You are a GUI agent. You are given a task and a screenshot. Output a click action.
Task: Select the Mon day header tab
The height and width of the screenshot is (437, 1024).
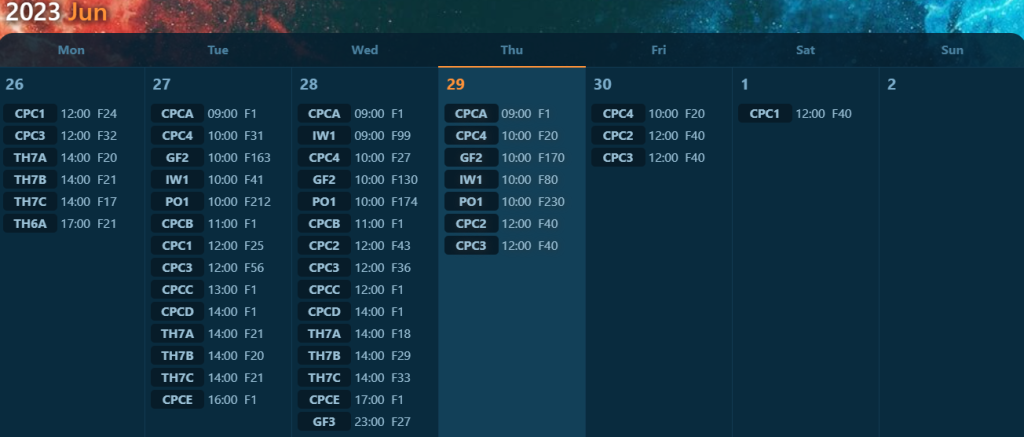71,50
